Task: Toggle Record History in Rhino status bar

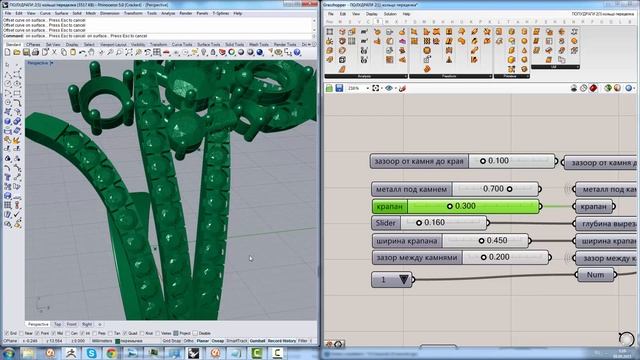Action: (x=282, y=341)
